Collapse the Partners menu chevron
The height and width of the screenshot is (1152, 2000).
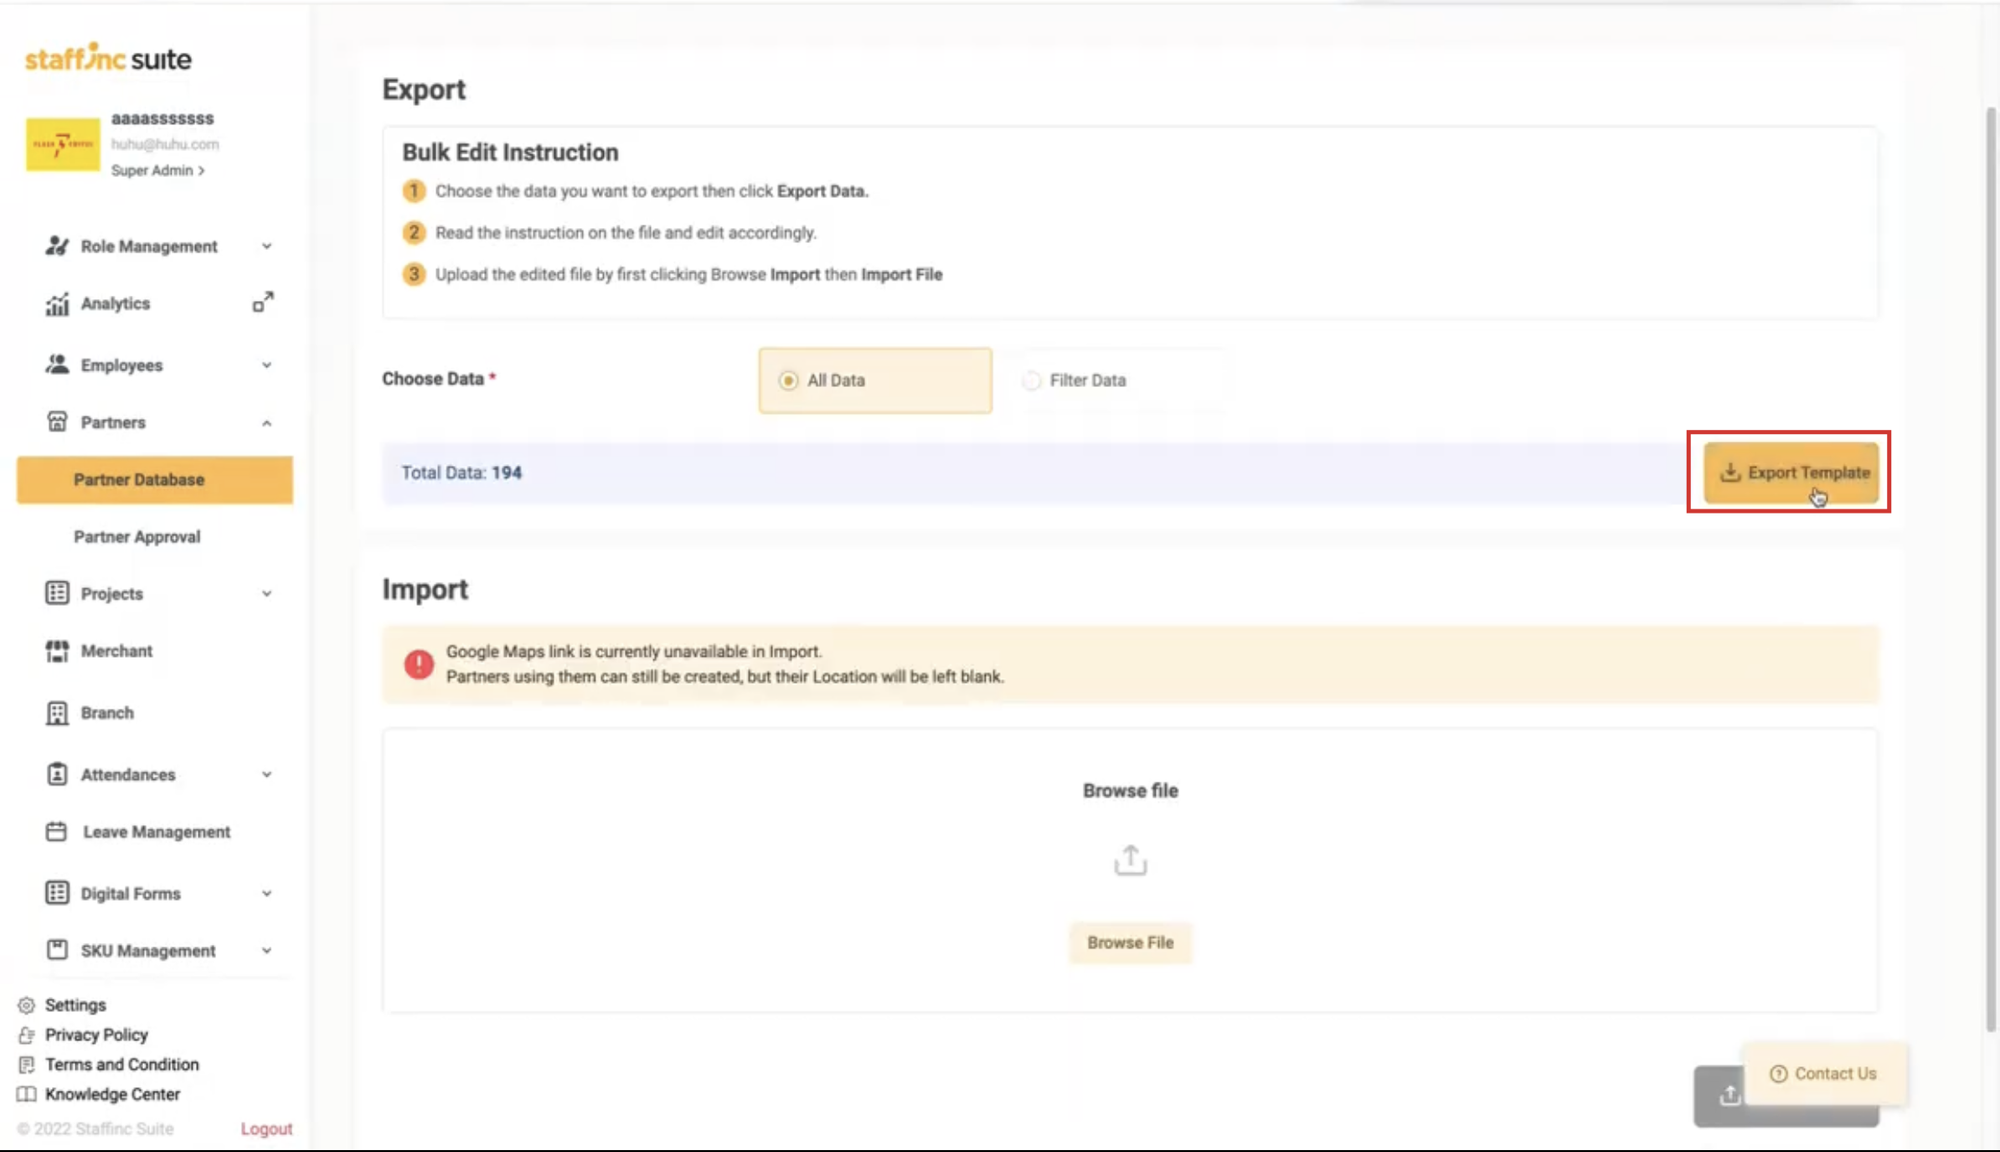pyautogui.click(x=267, y=423)
